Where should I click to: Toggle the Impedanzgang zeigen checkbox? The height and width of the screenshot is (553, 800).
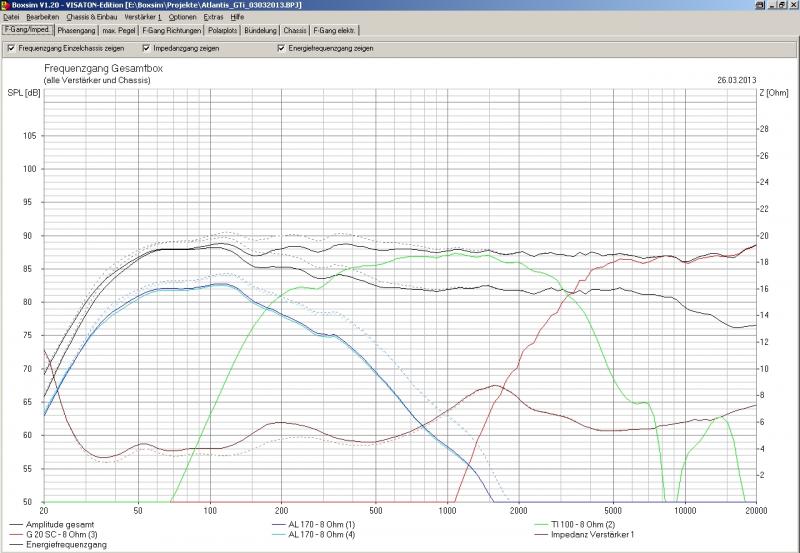click(x=147, y=48)
